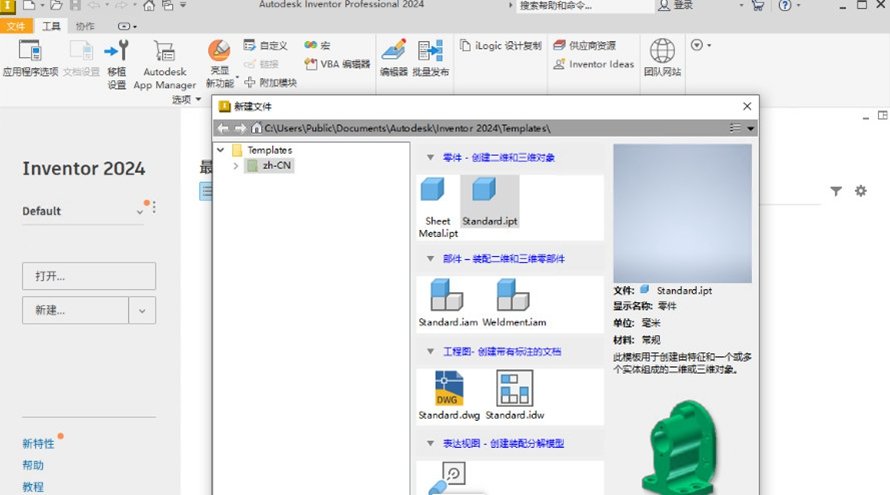Image resolution: width=890 pixels, height=495 pixels.
Task: Open 编辑器 editor tool
Action: [394, 57]
